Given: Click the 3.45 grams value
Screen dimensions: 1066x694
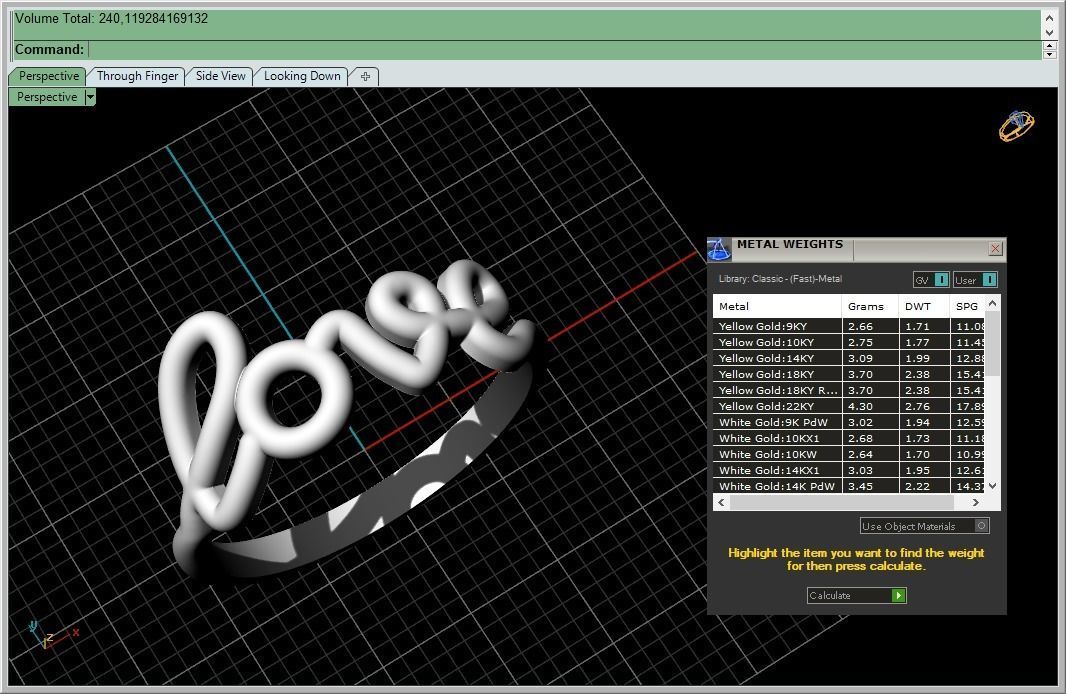Looking at the screenshot, I should [860, 486].
